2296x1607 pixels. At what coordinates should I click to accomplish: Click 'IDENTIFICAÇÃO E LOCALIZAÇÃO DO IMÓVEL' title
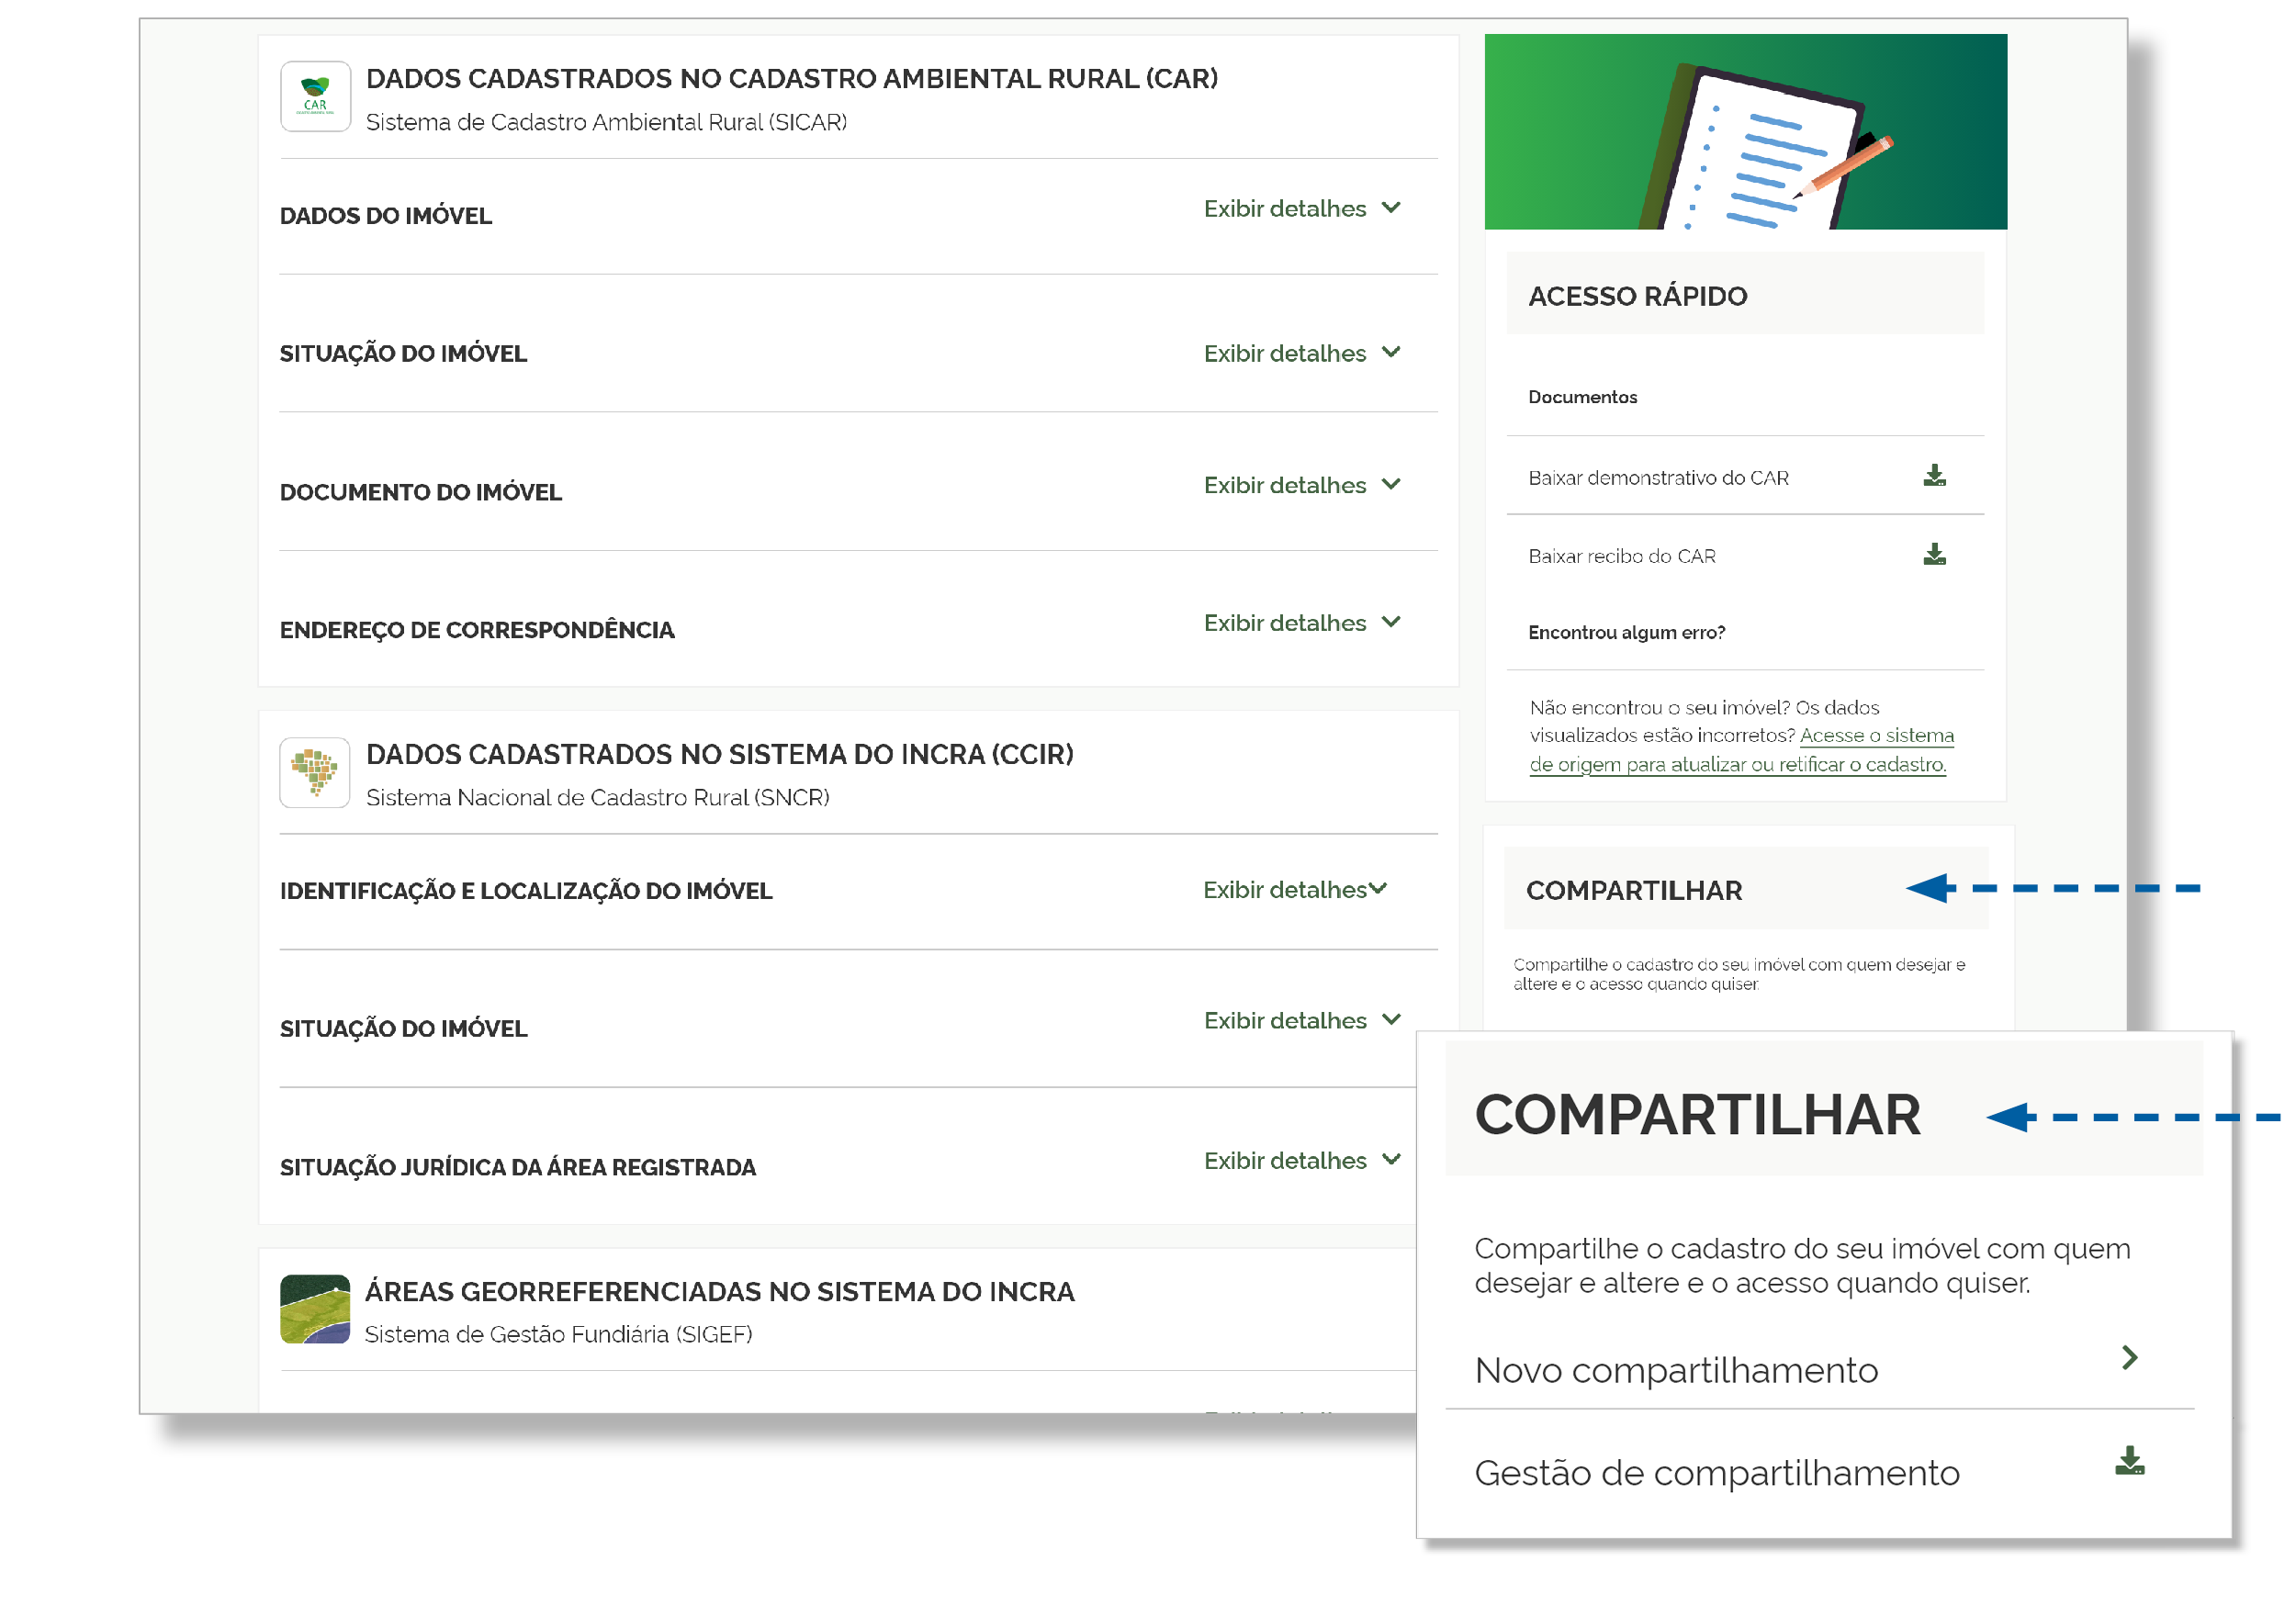(x=526, y=891)
